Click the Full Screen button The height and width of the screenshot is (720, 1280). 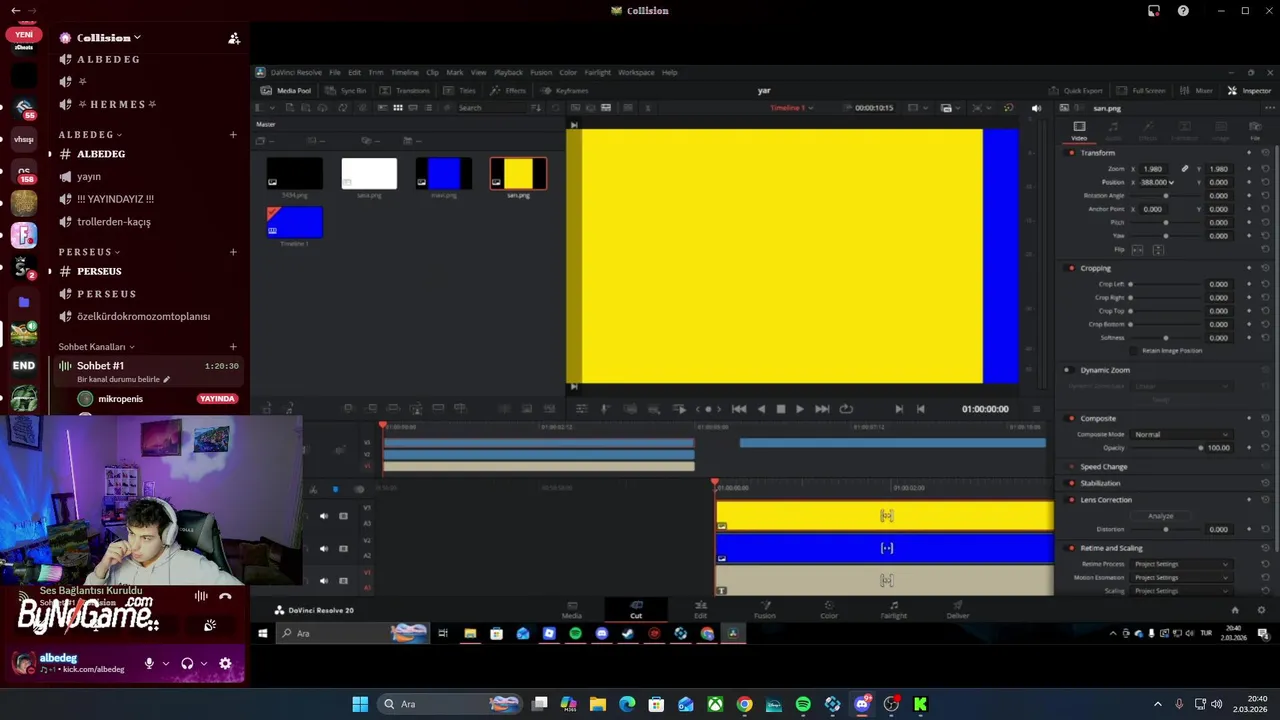click(x=1141, y=90)
